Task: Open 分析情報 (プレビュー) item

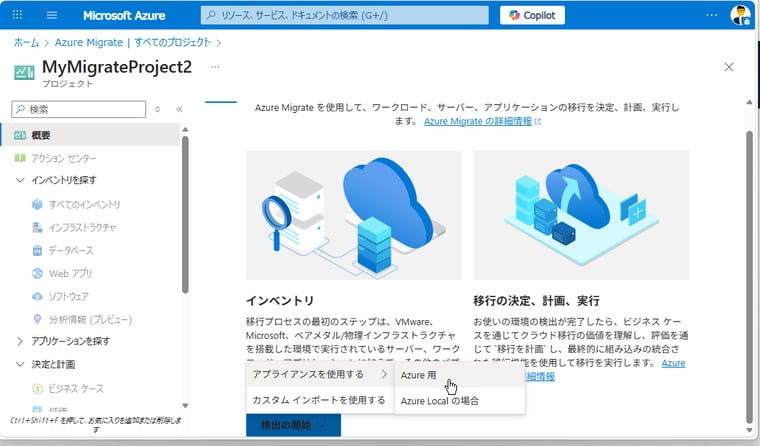Action: pyautogui.click(x=90, y=319)
